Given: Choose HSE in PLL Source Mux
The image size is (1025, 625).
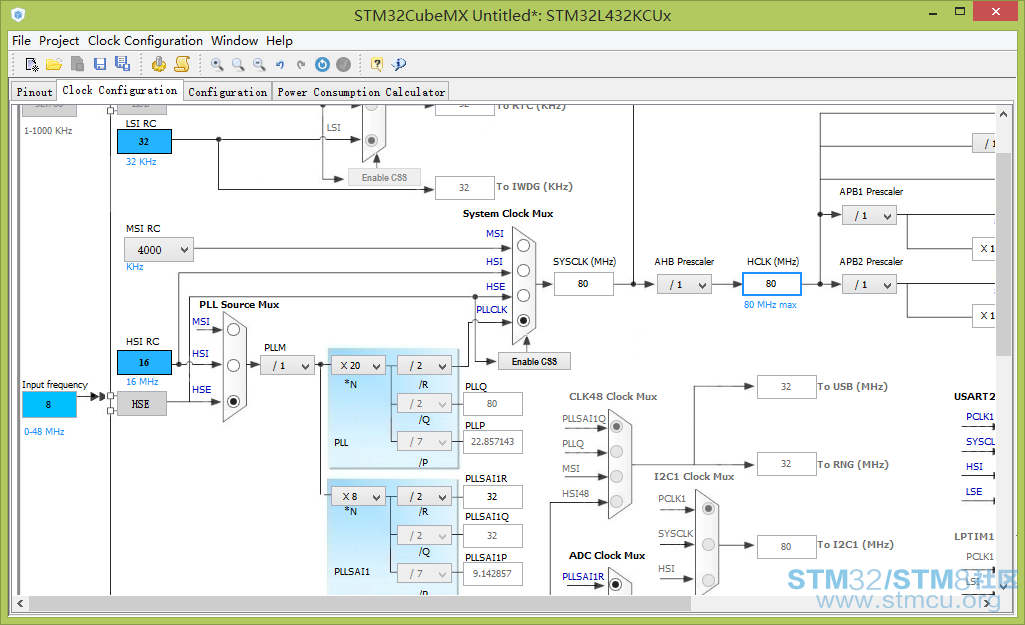Looking at the screenshot, I should [x=233, y=401].
